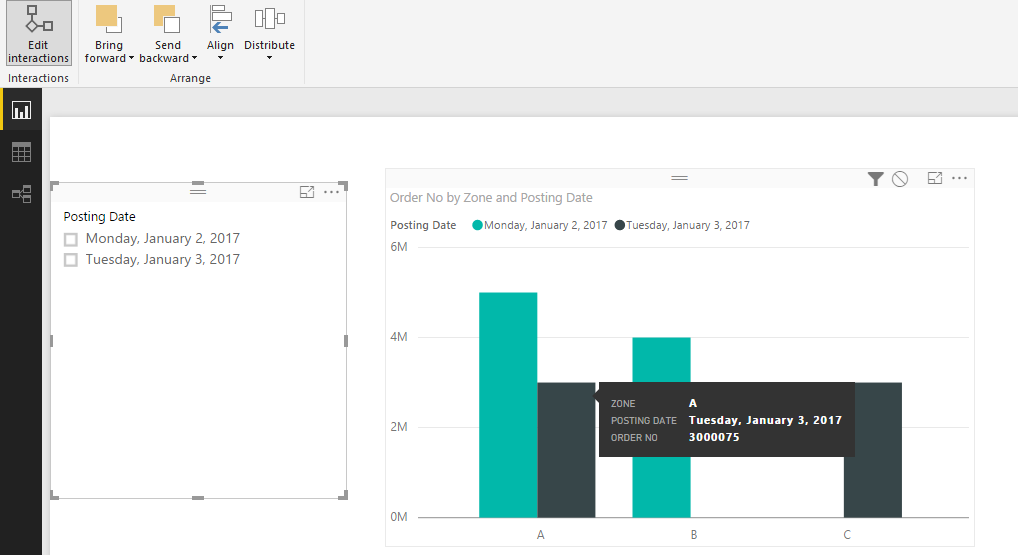The width and height of the screenshot is (1018, 555).
Task: Click the Bring forward icon
Action: pos(108,19)
